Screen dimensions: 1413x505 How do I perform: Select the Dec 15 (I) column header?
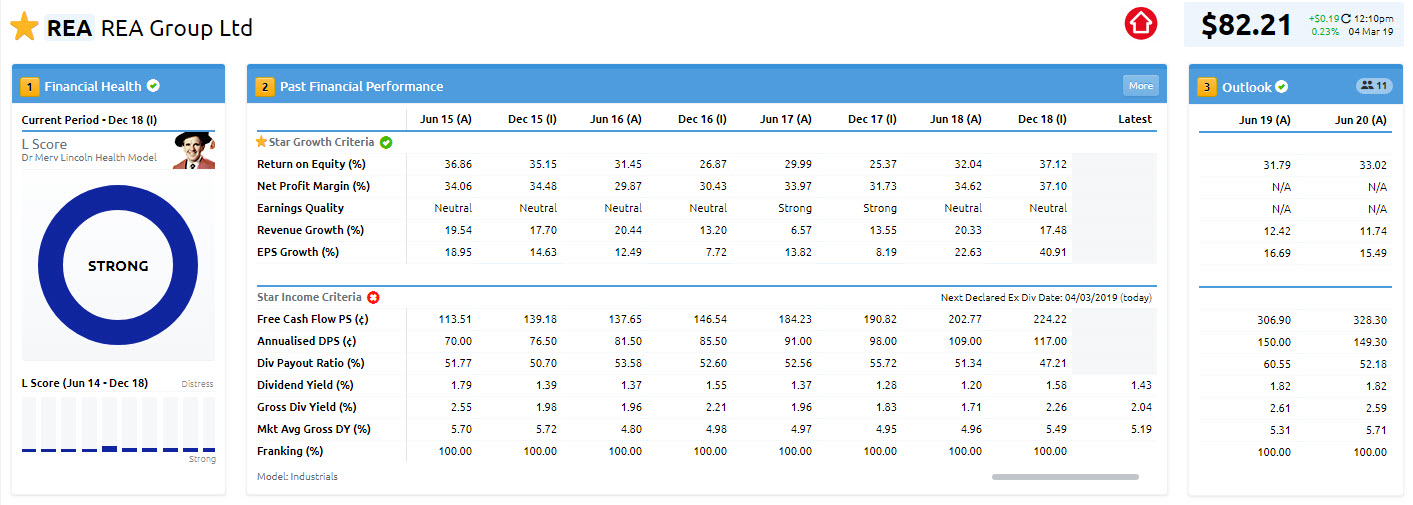pyautogui.click(x=531, y=119)
